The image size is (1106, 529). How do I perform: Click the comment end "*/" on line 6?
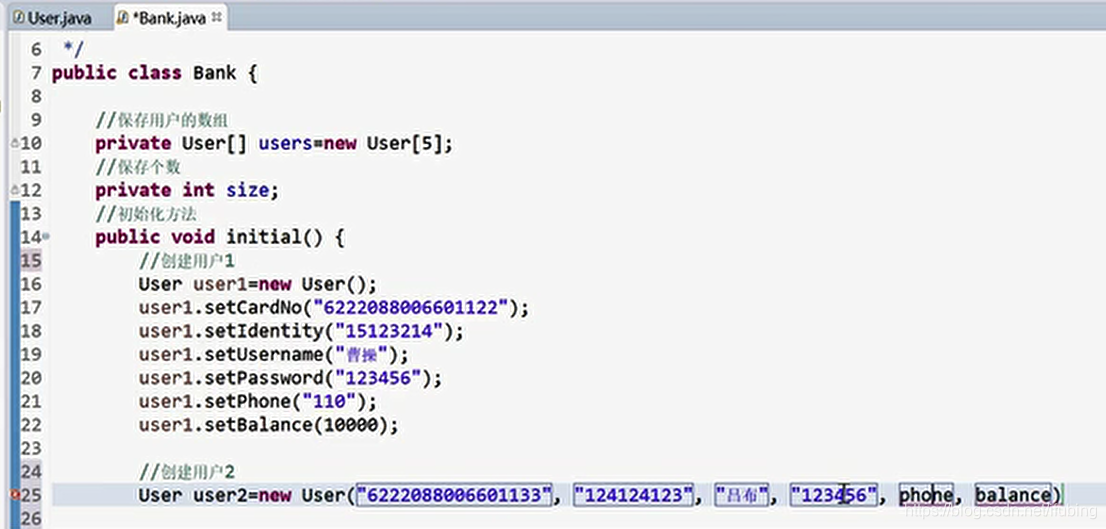(74, 49)
